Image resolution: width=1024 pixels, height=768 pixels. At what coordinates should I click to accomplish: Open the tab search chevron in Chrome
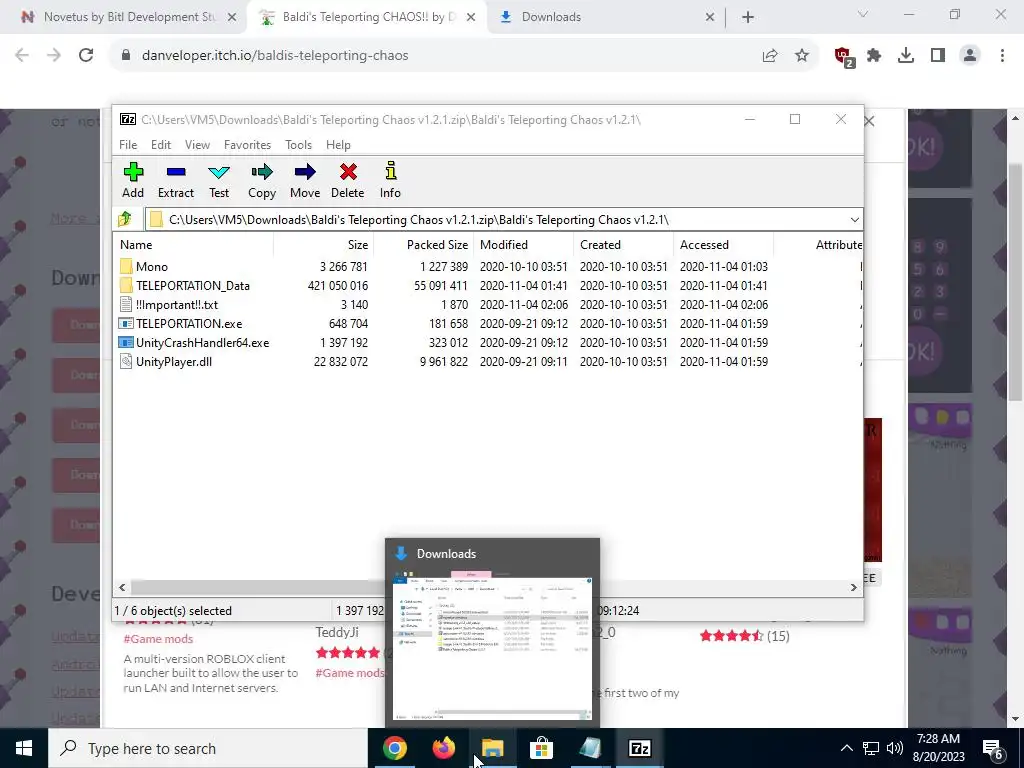pos(863,14)
